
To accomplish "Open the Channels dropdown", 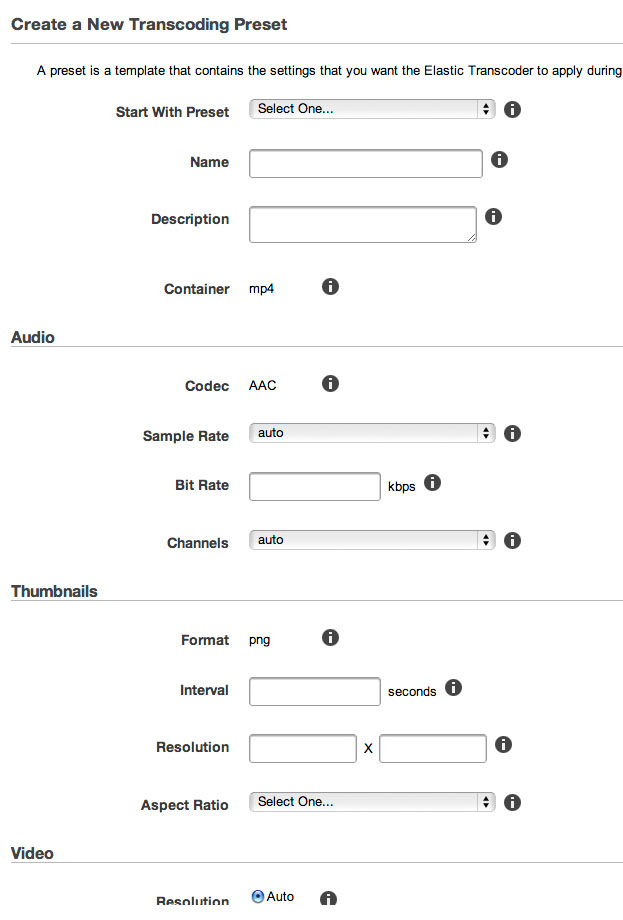I will [372, 540].
